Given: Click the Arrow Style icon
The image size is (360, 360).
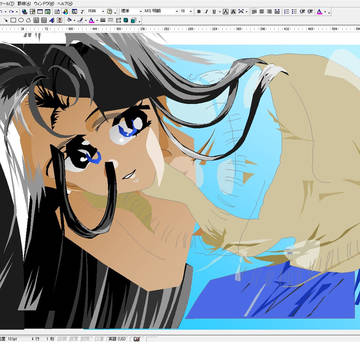Looking at the screenshot, I should coord(118,20).
